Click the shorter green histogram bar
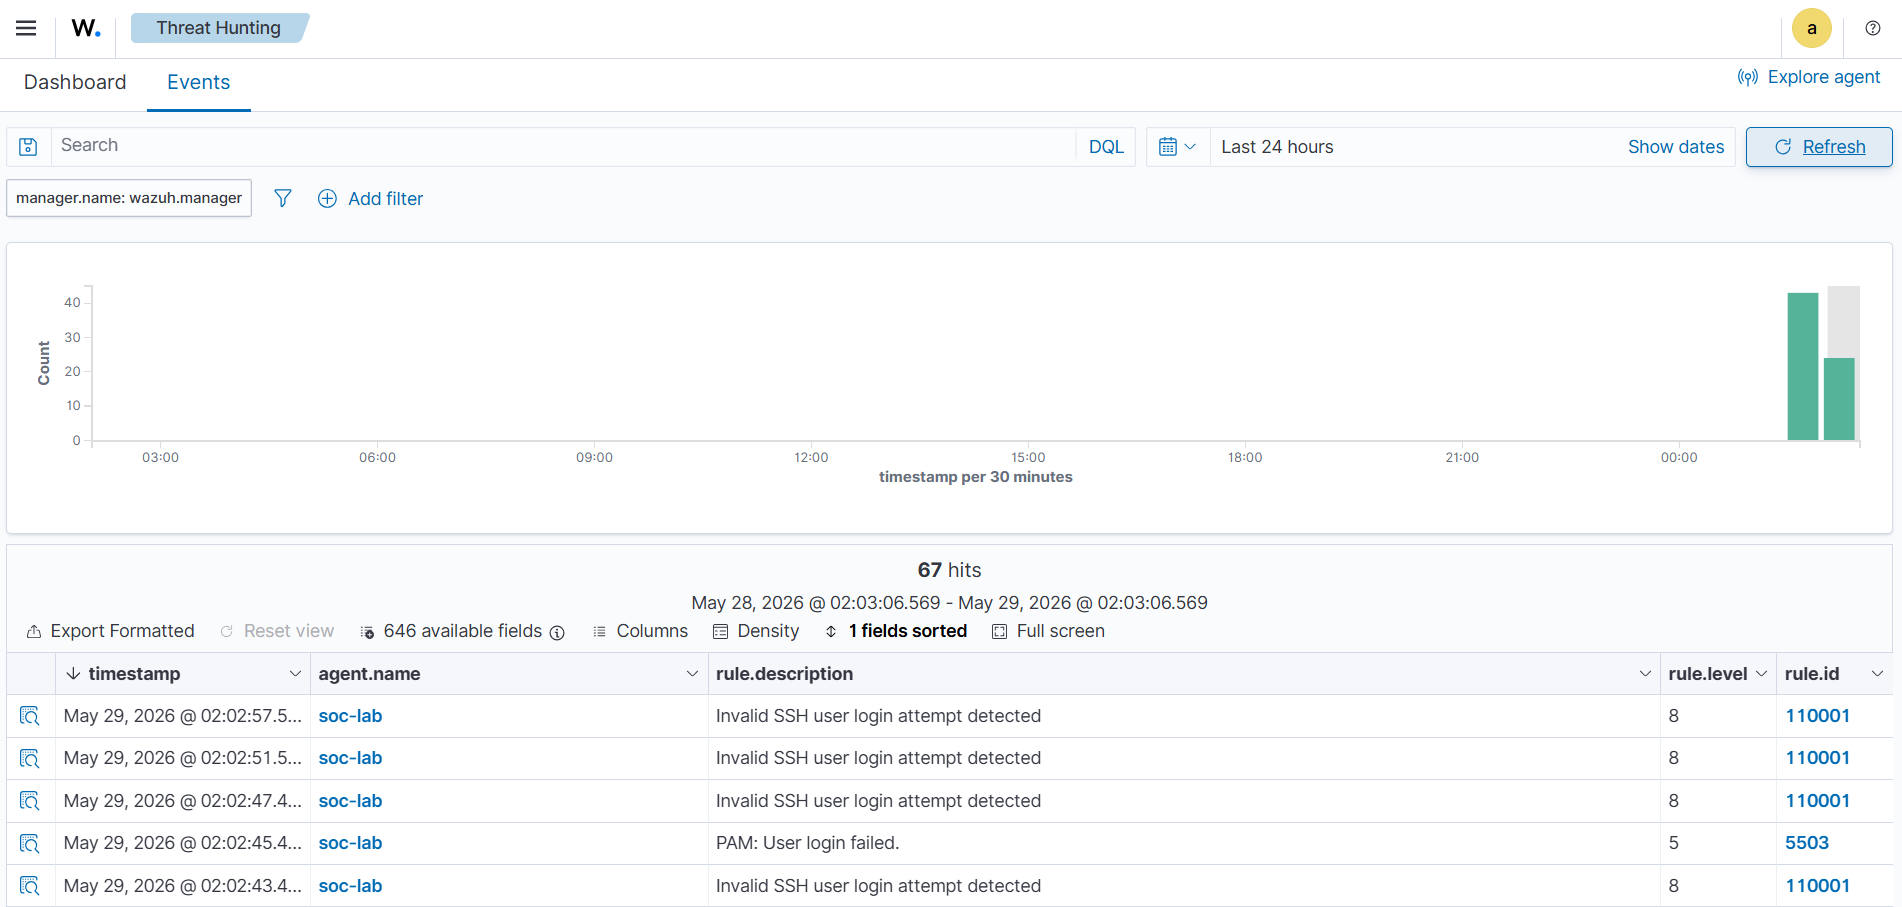 point(1839,399)
